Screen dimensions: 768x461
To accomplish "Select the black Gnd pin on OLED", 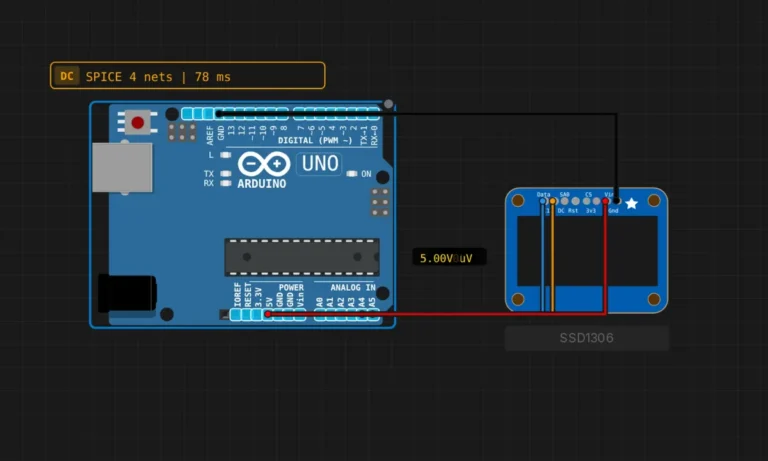I will pyautogui.click(x=617, y=201).
